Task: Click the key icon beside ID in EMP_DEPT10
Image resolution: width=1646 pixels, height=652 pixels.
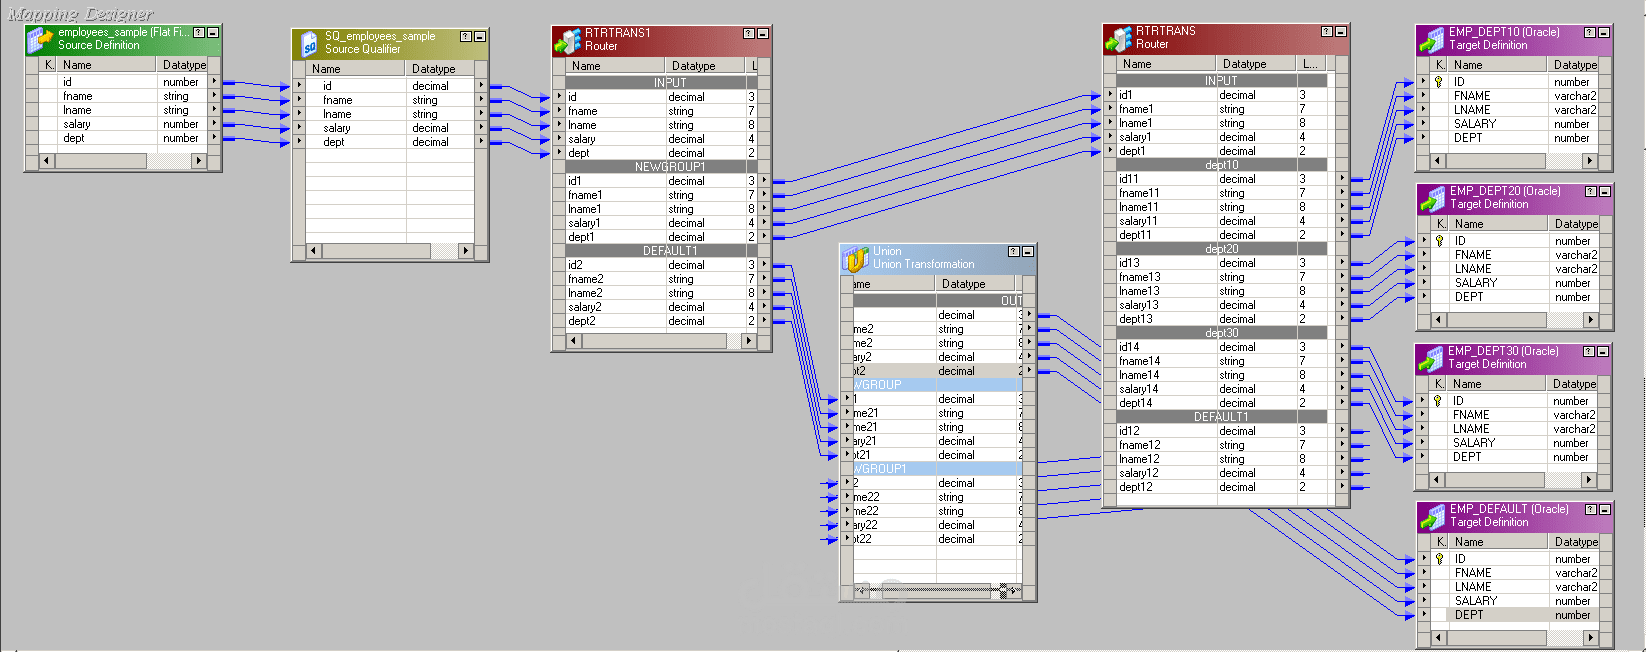Action: coord(1439,82)
